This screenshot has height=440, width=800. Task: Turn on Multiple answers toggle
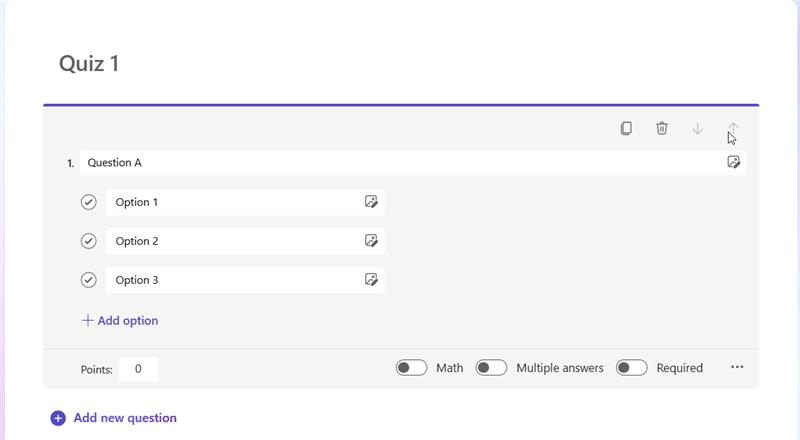tap(491, 368)
